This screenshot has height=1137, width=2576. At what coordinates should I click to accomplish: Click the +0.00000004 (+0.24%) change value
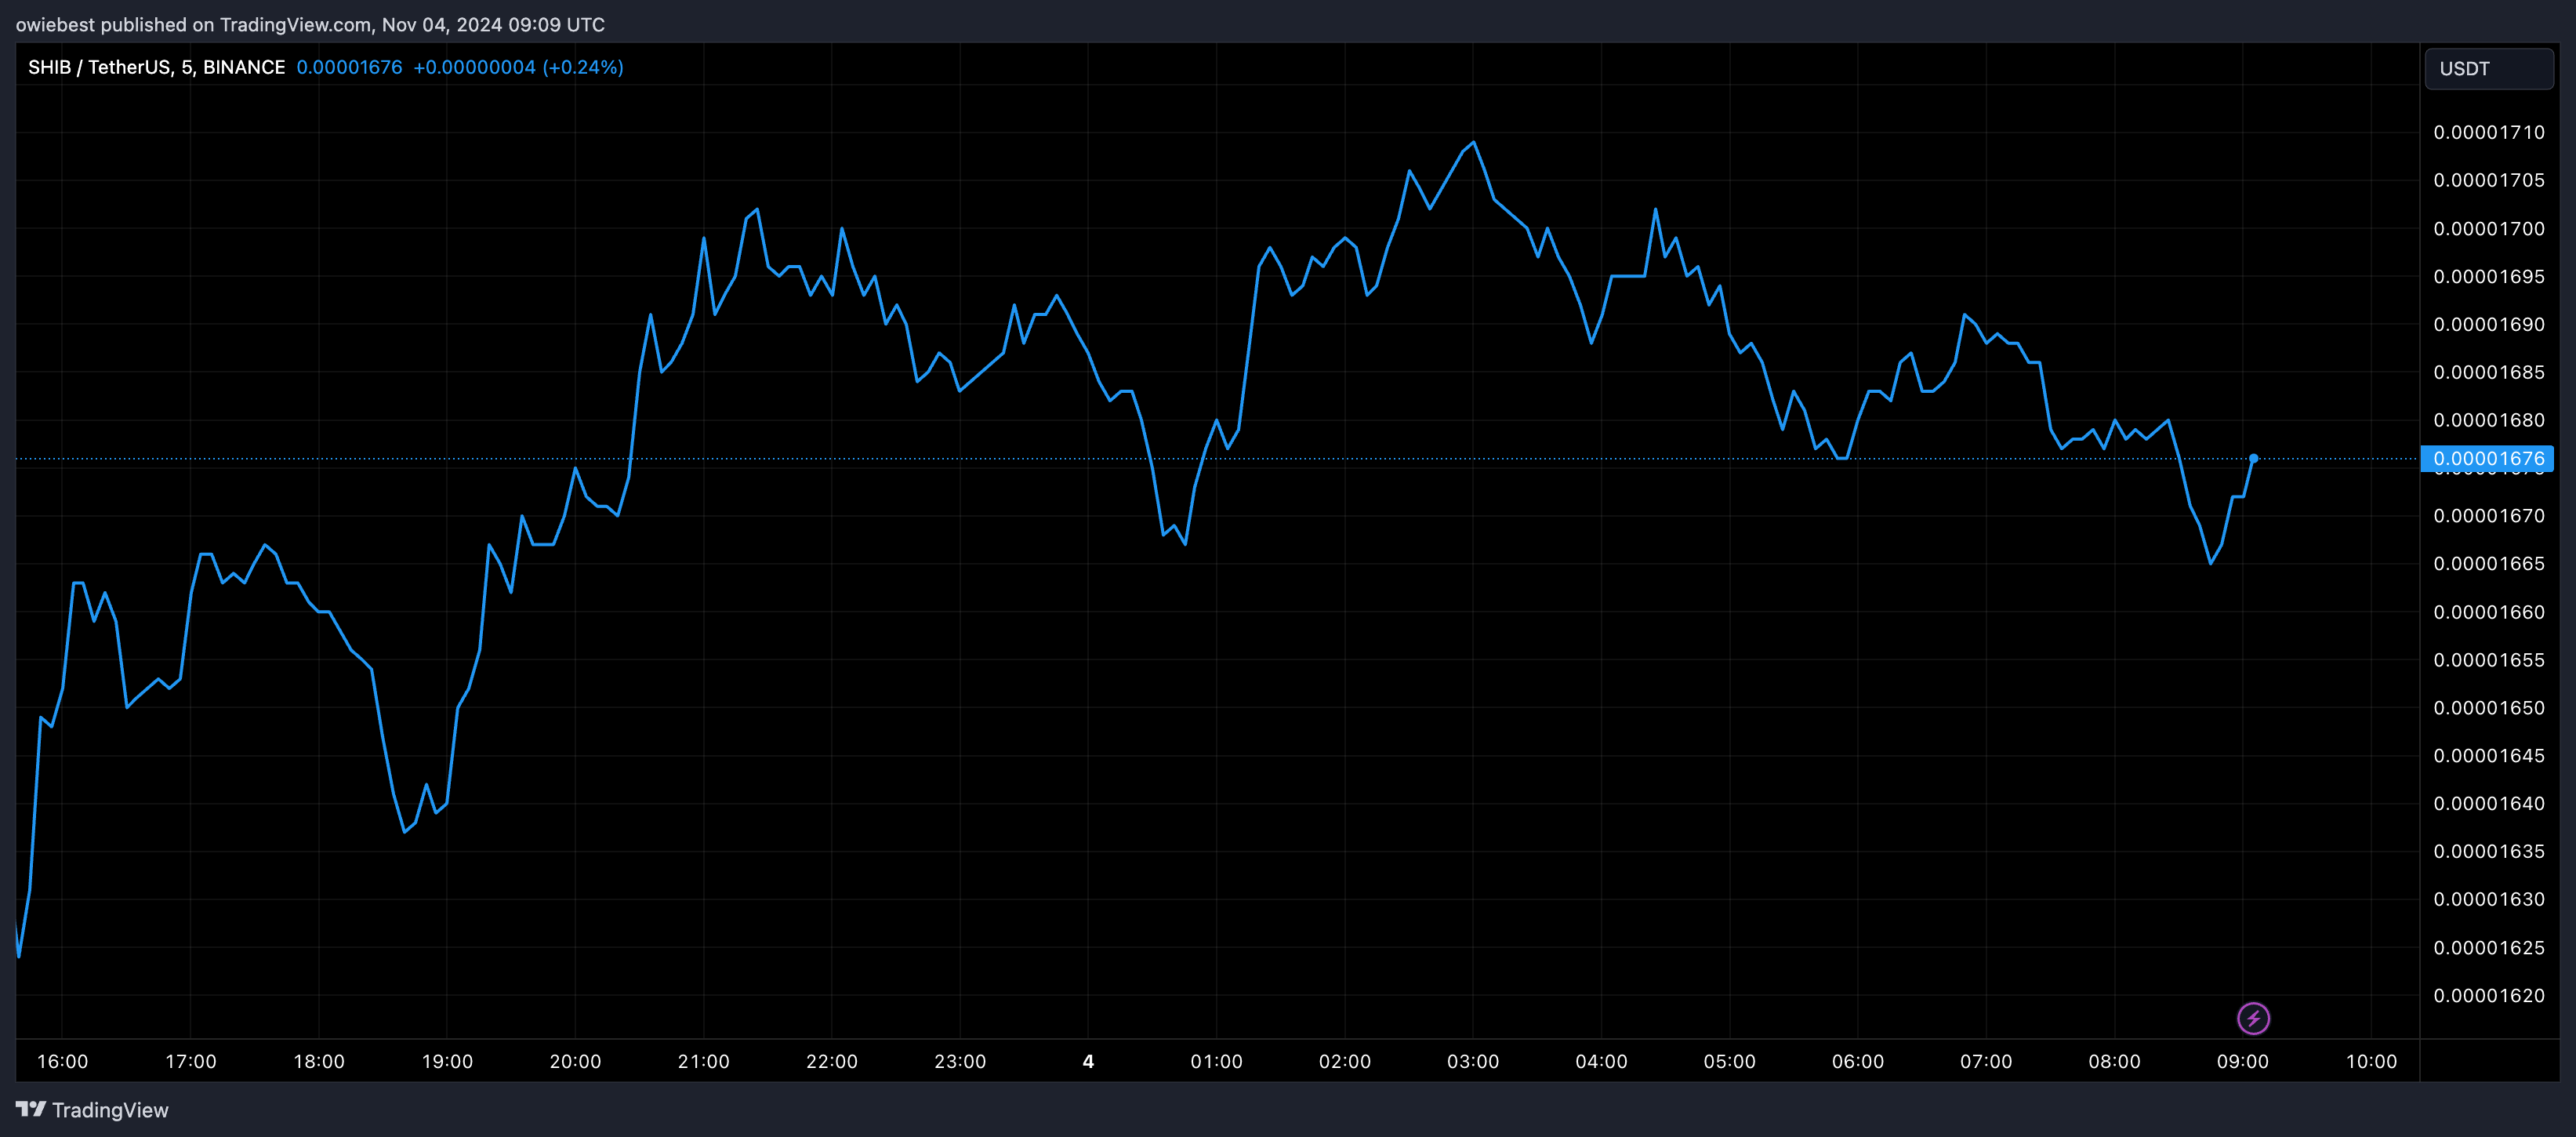pos(518,67)
